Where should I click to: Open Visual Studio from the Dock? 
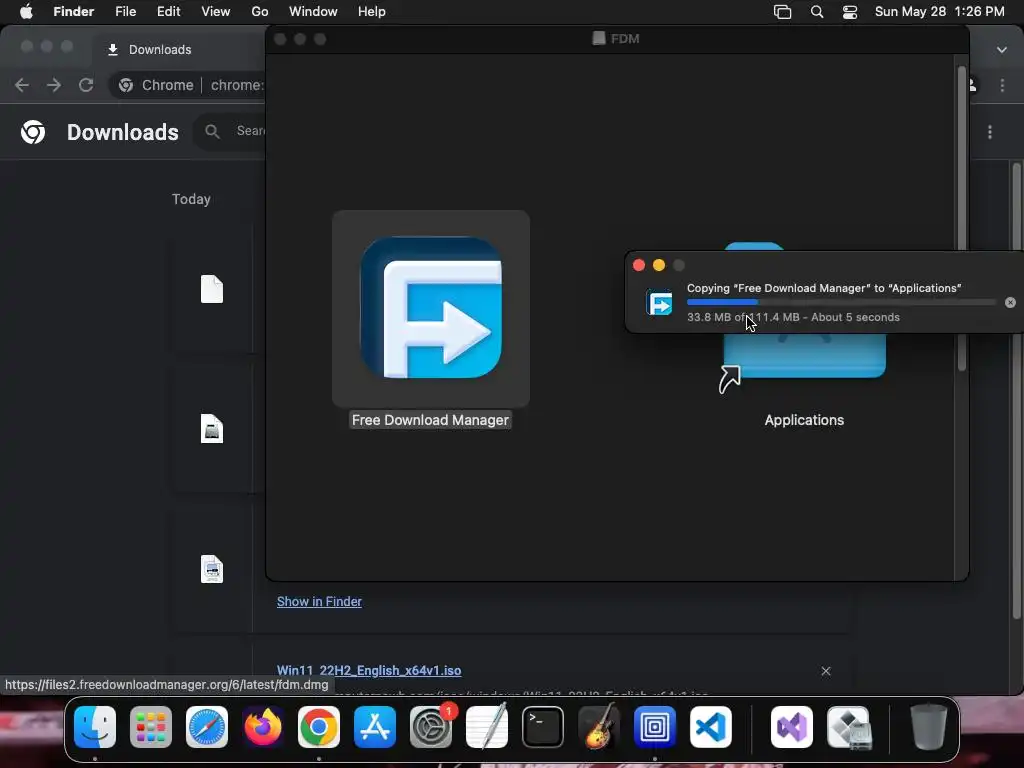[x=792, y=727]
